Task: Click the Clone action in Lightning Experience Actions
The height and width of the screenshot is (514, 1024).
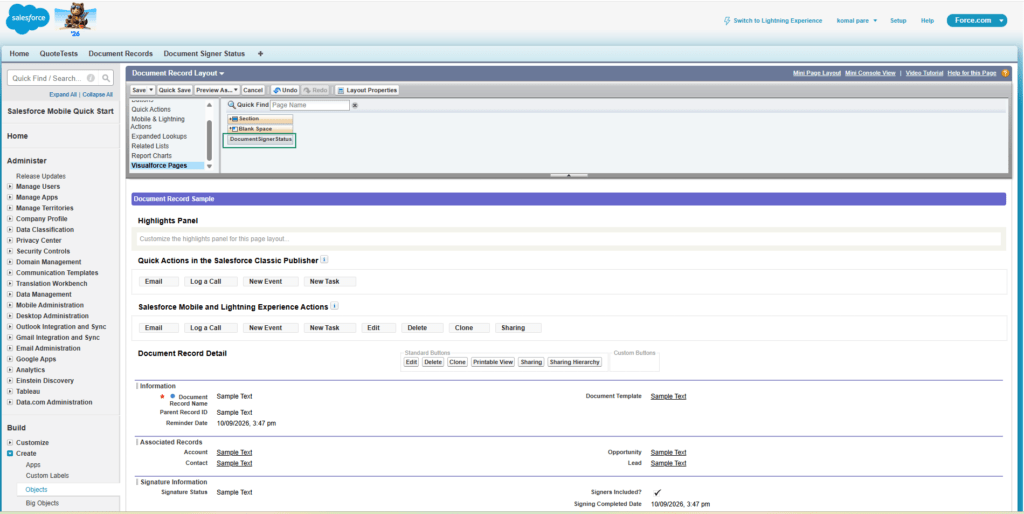Action: tap(469, 328)
